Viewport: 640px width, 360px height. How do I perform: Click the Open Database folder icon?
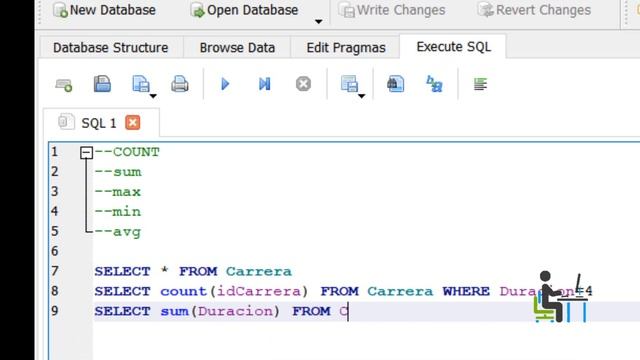coord(198,10)
